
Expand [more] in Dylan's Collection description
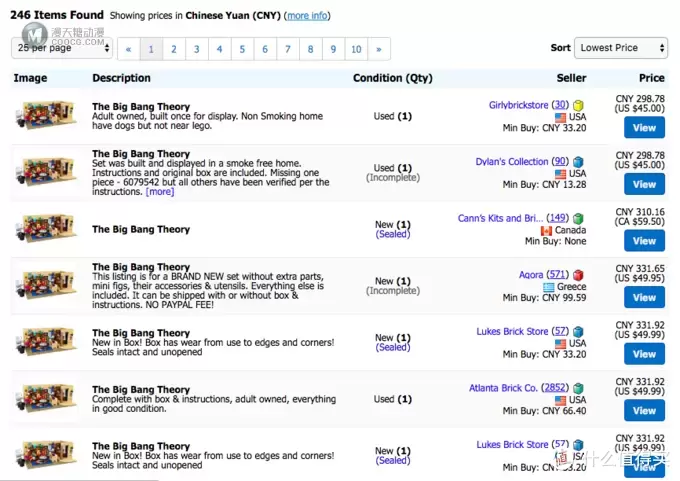160,192
